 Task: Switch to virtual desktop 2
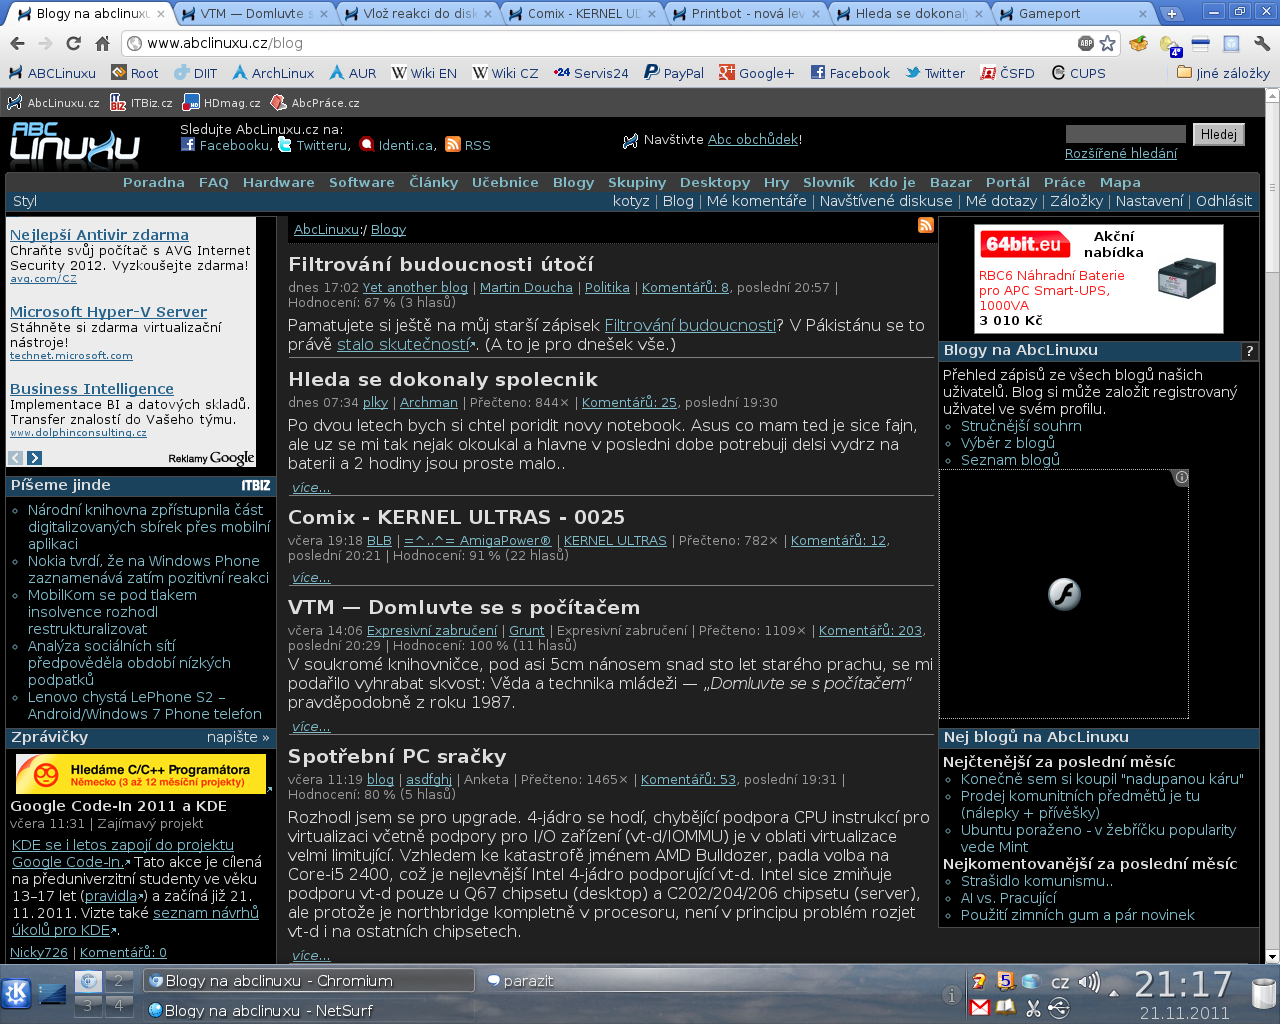pyautogui.click(x=118, y=980)
